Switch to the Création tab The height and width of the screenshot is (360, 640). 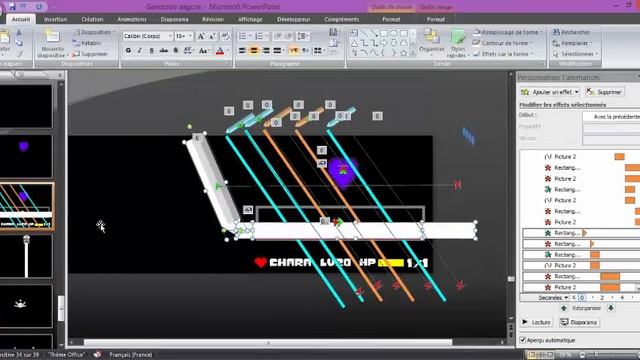(x=92, y=19)
